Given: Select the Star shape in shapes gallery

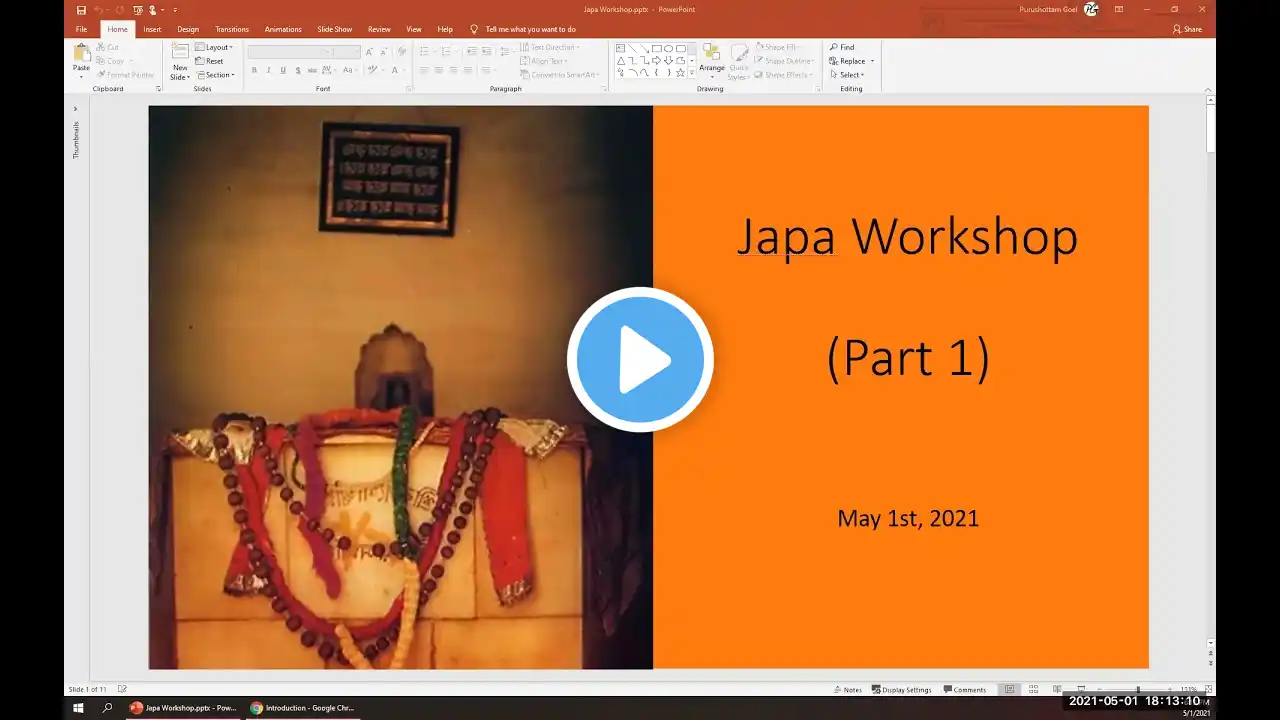Looking at the screenshot, I should click(x=680, y=73).
